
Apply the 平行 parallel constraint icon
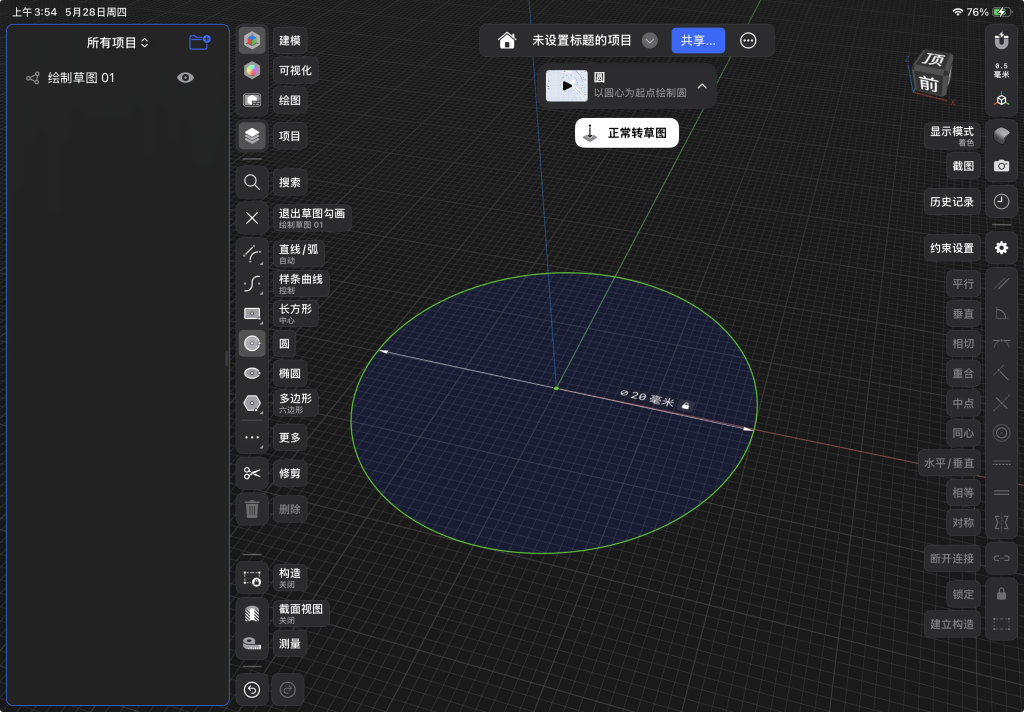pyautogui.click(x=1001, y=283)
